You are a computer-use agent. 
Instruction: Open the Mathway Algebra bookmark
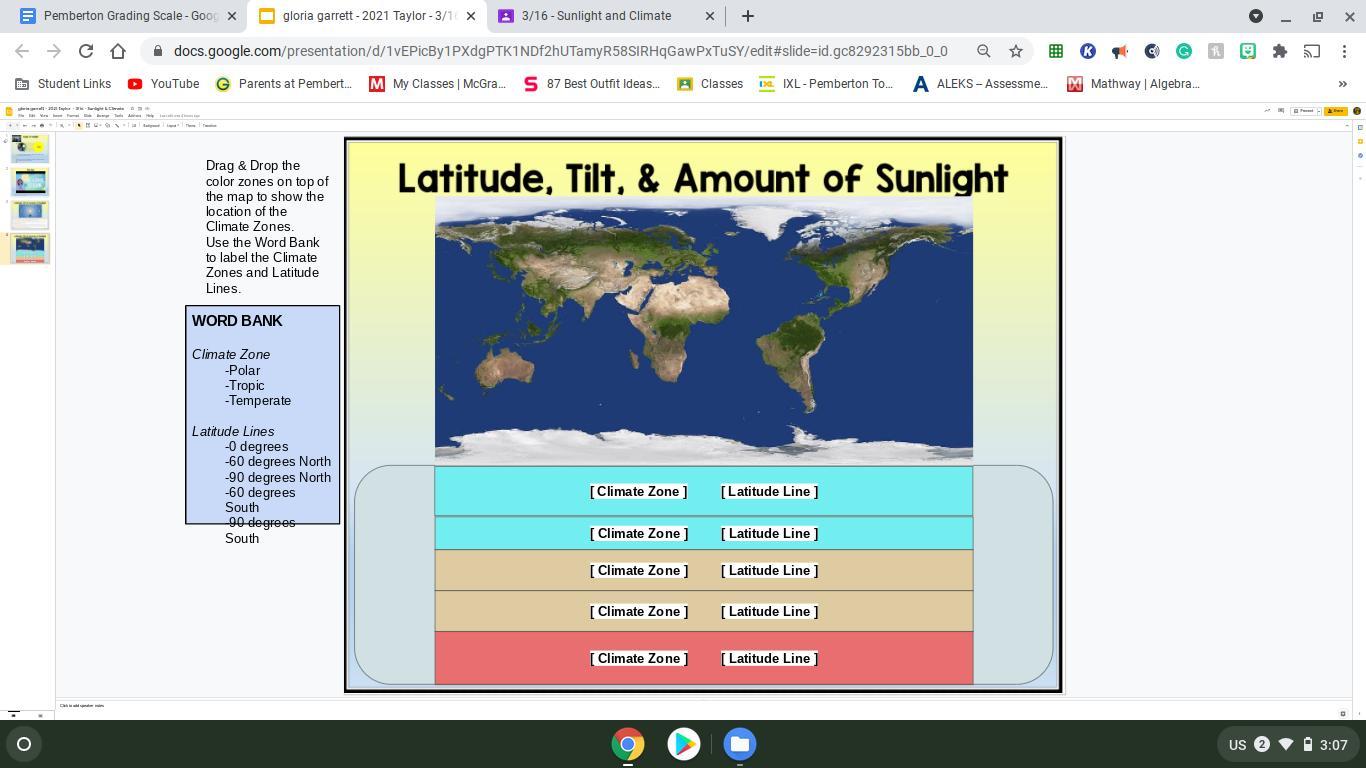click(1133, 84)
